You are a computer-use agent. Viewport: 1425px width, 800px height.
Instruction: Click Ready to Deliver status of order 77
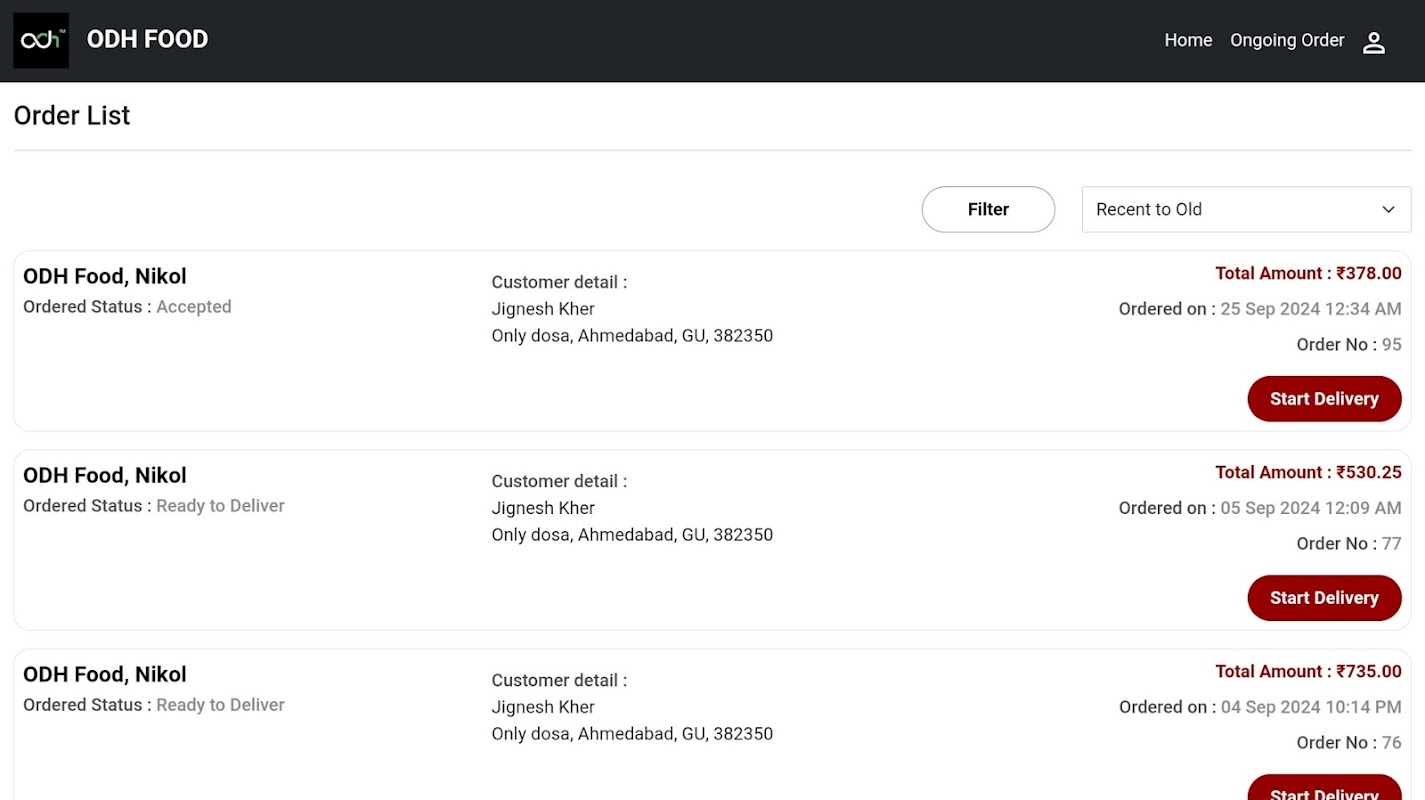[220, 506]
